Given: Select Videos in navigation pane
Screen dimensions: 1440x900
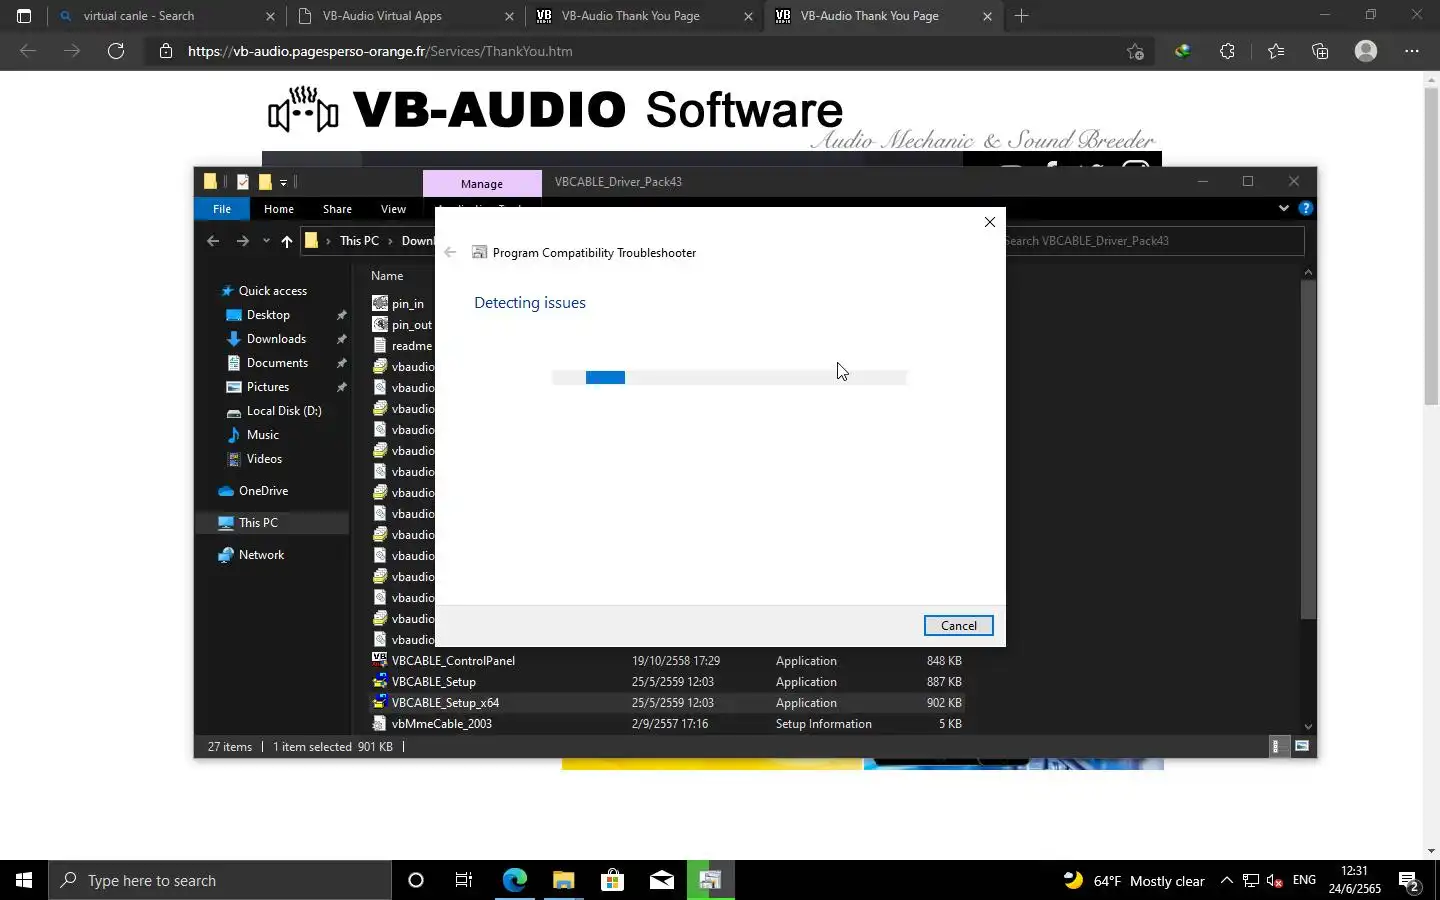Looking at the screenshot, I should coord(264,459).
